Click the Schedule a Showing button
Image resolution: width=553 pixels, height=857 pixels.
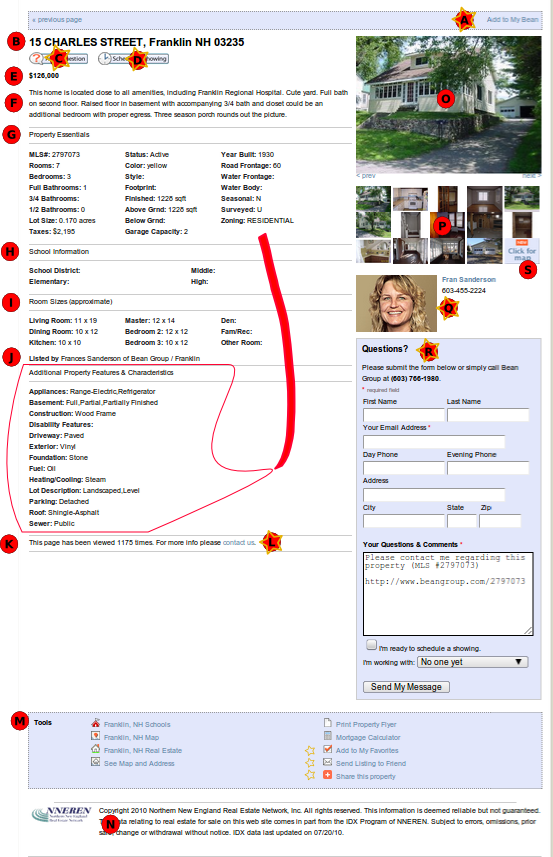[133, 58]
